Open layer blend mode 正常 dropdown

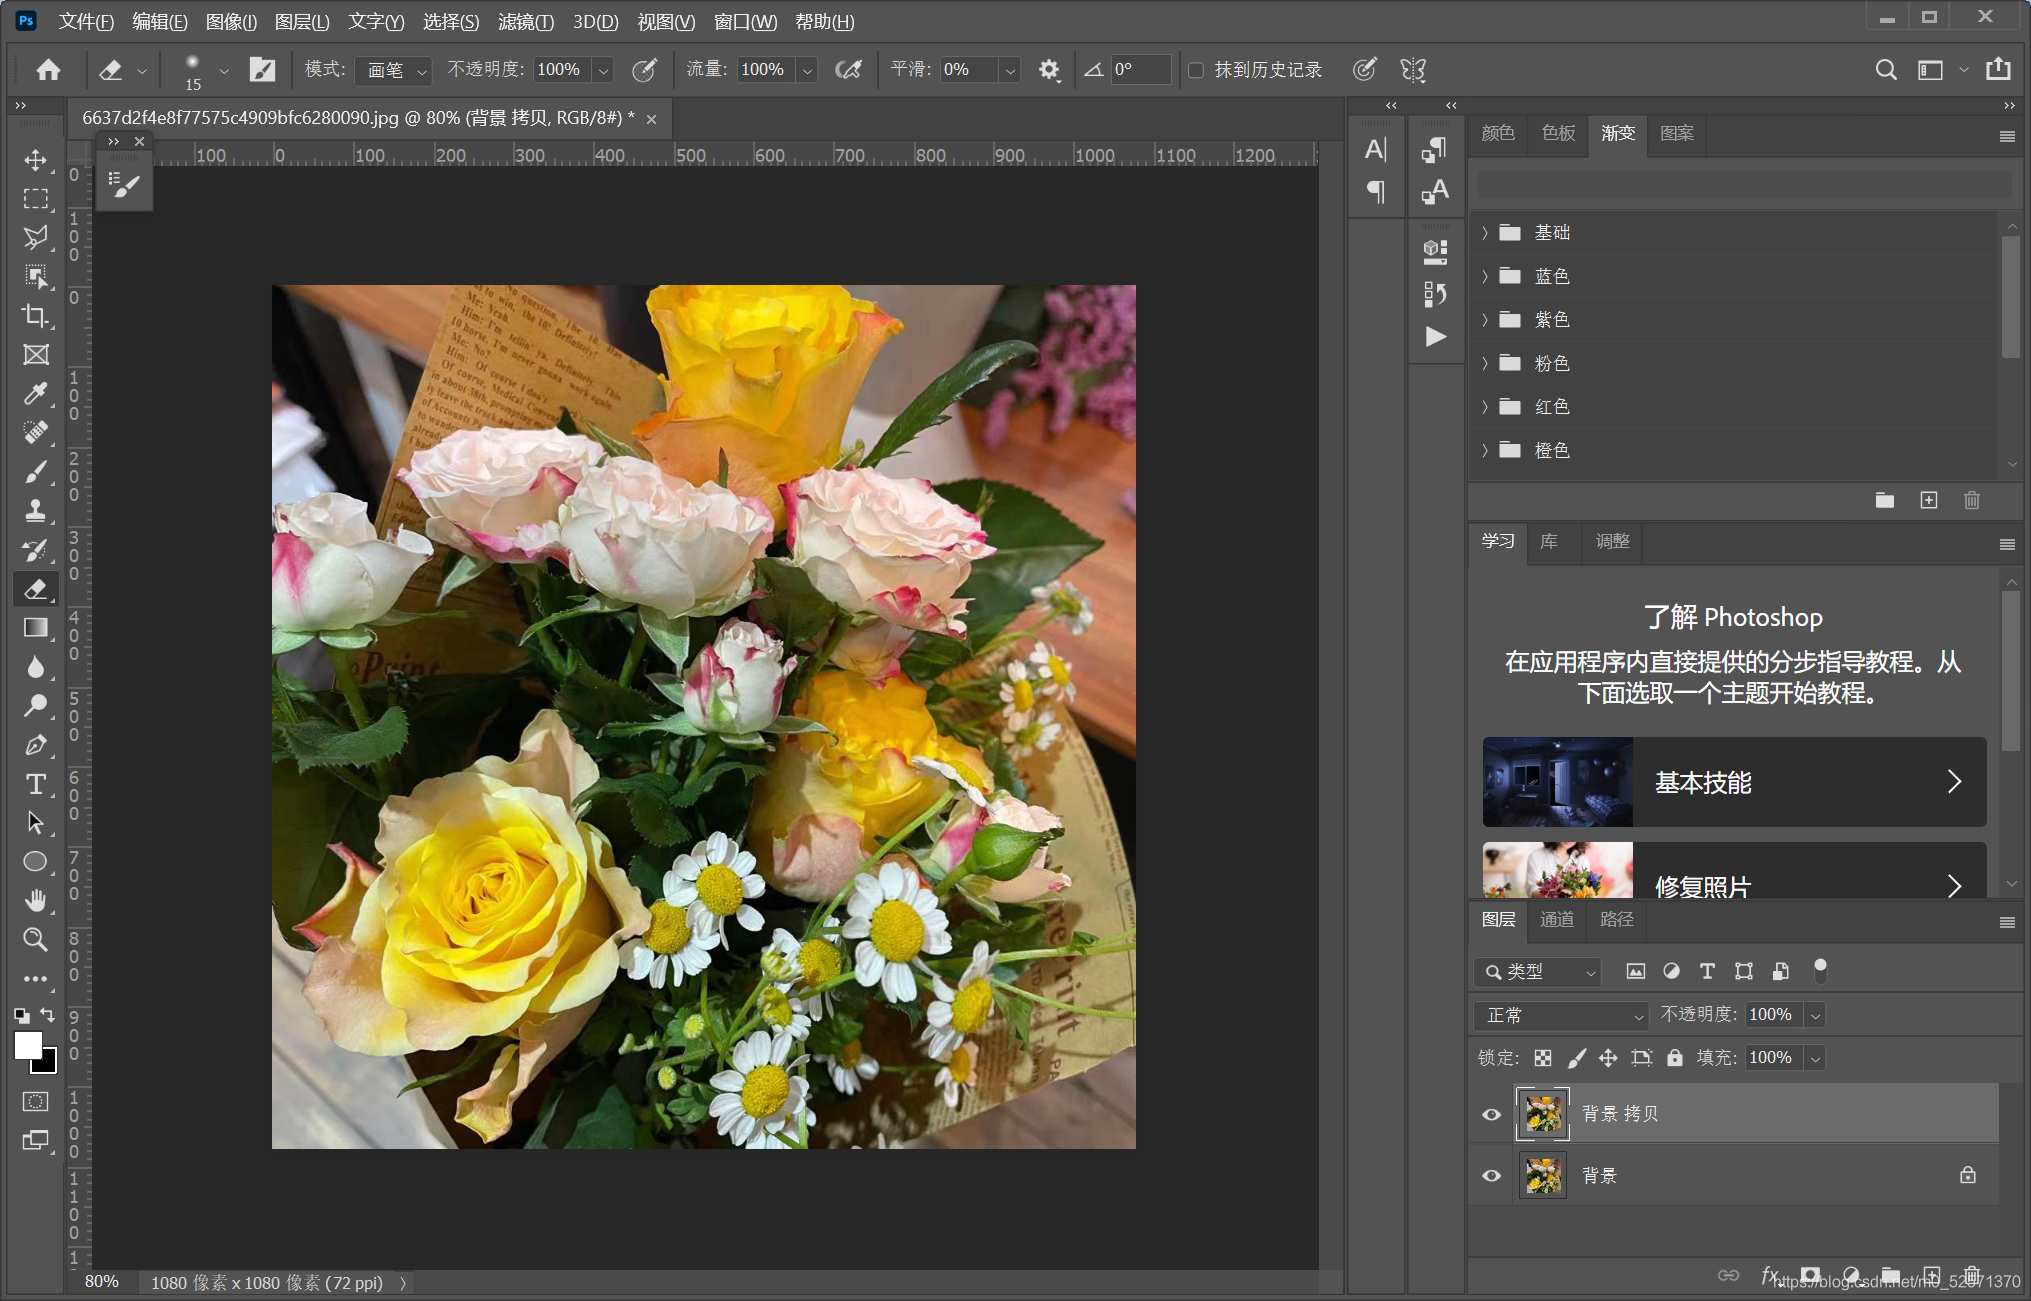point(1560,1015)
